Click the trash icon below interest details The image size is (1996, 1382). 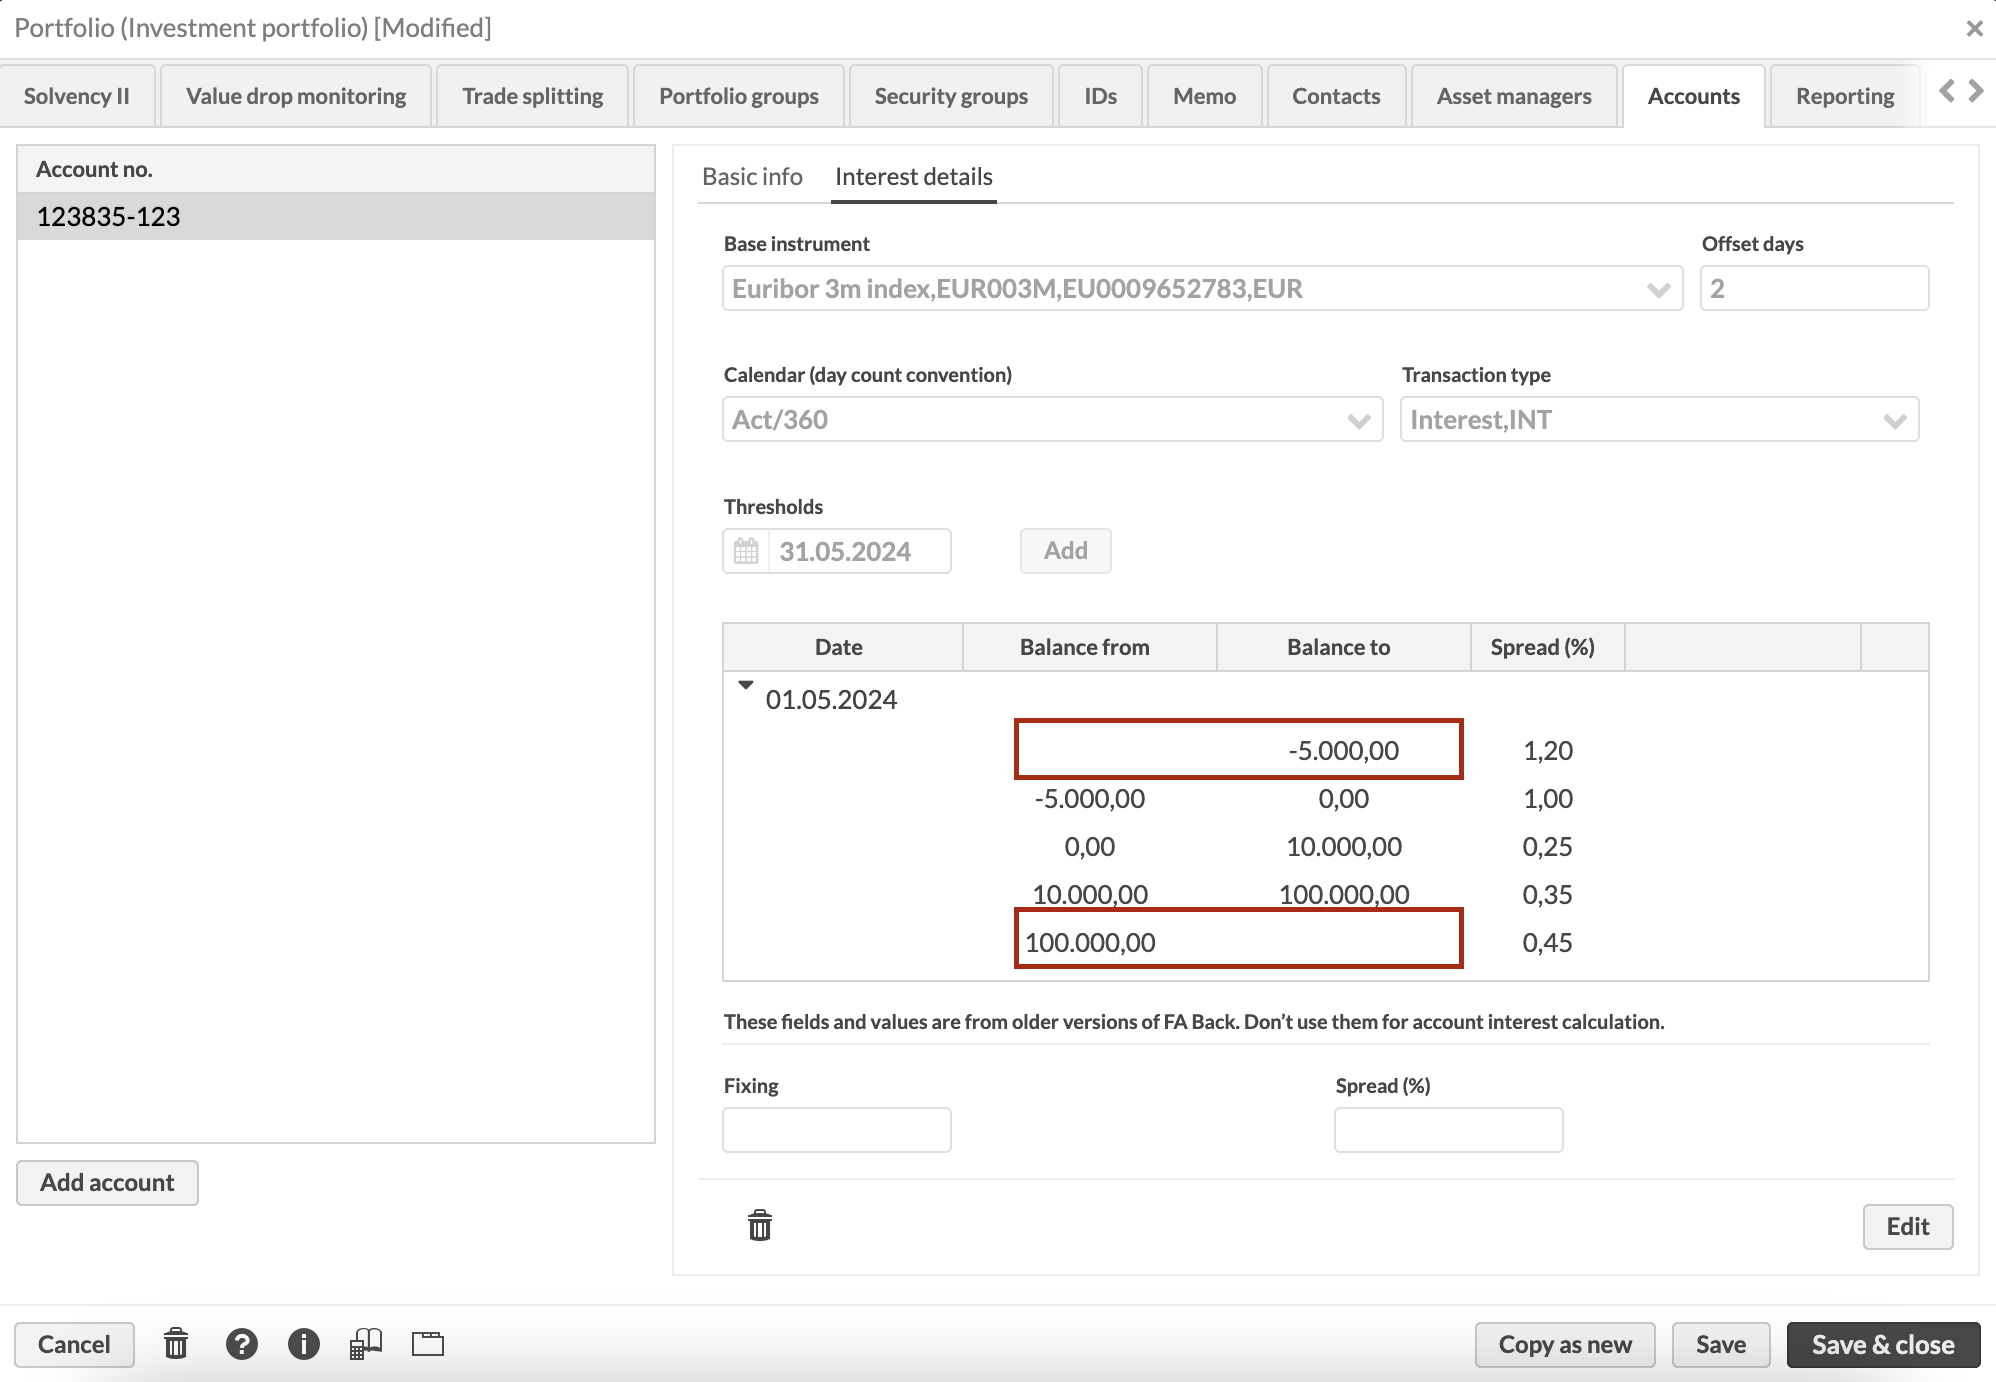(x=760, y=1225)
